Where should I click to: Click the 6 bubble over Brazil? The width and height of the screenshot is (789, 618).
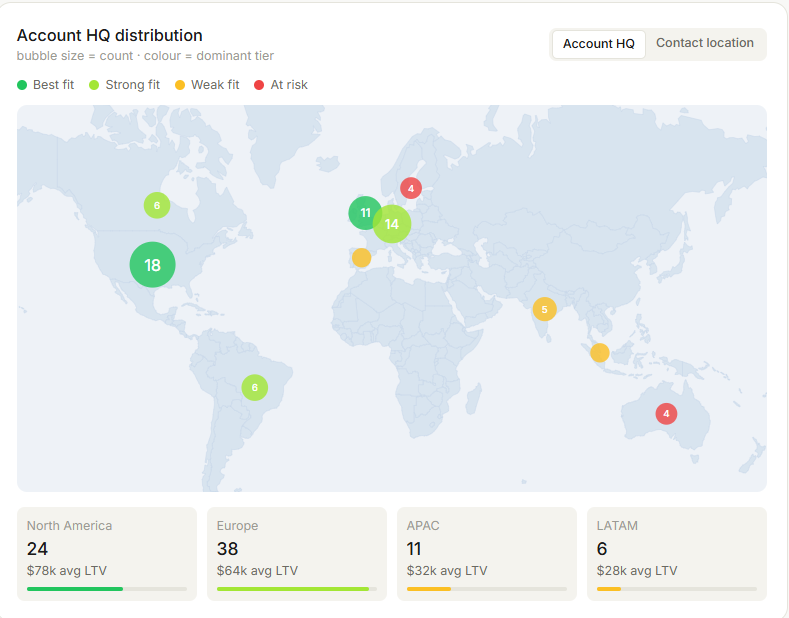pos(255,388)
